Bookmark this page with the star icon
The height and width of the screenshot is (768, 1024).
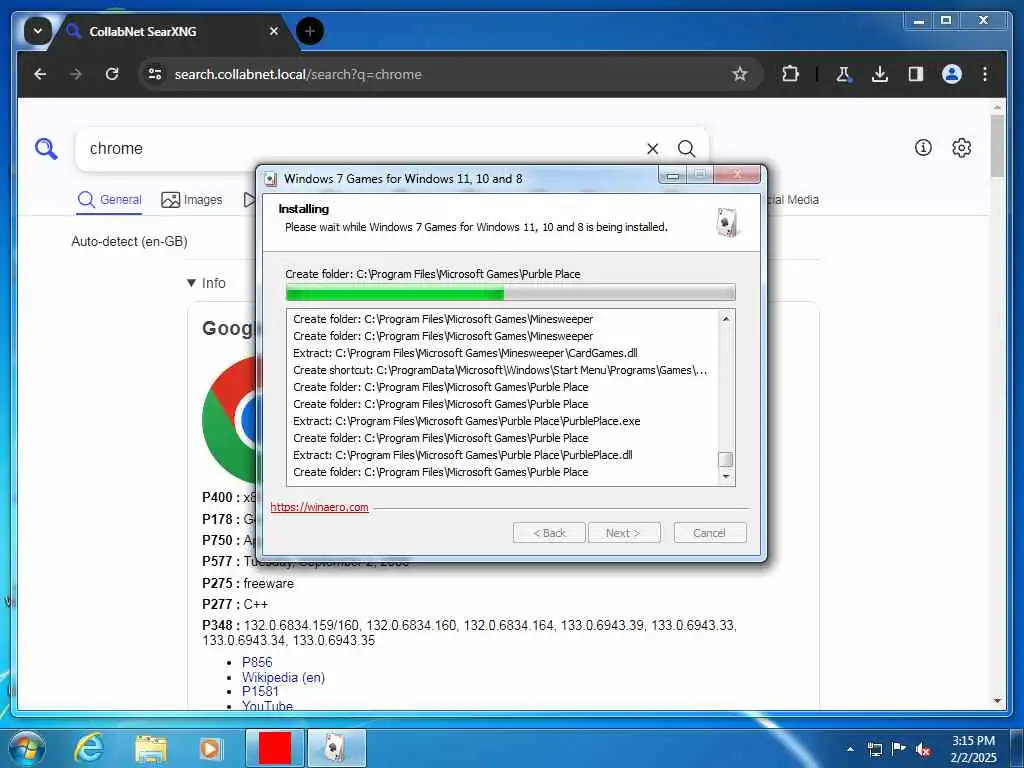pos(739,74)
